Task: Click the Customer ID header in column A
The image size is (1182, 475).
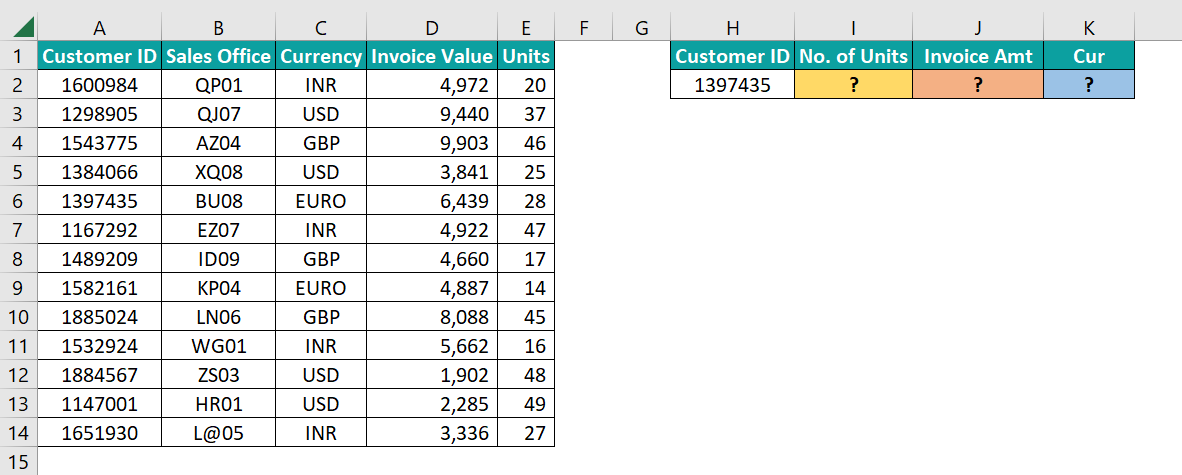Action: [x=99, y=56]
